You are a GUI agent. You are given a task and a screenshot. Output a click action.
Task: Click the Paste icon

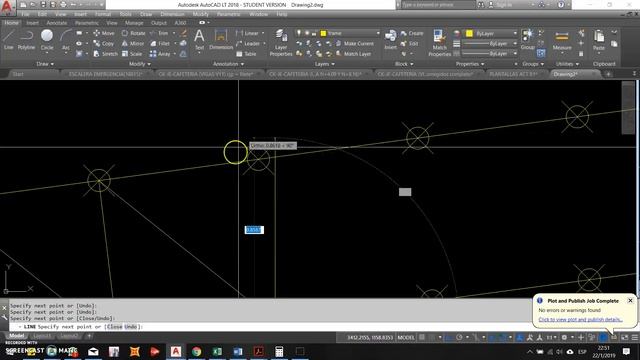[x=599, y=40]
